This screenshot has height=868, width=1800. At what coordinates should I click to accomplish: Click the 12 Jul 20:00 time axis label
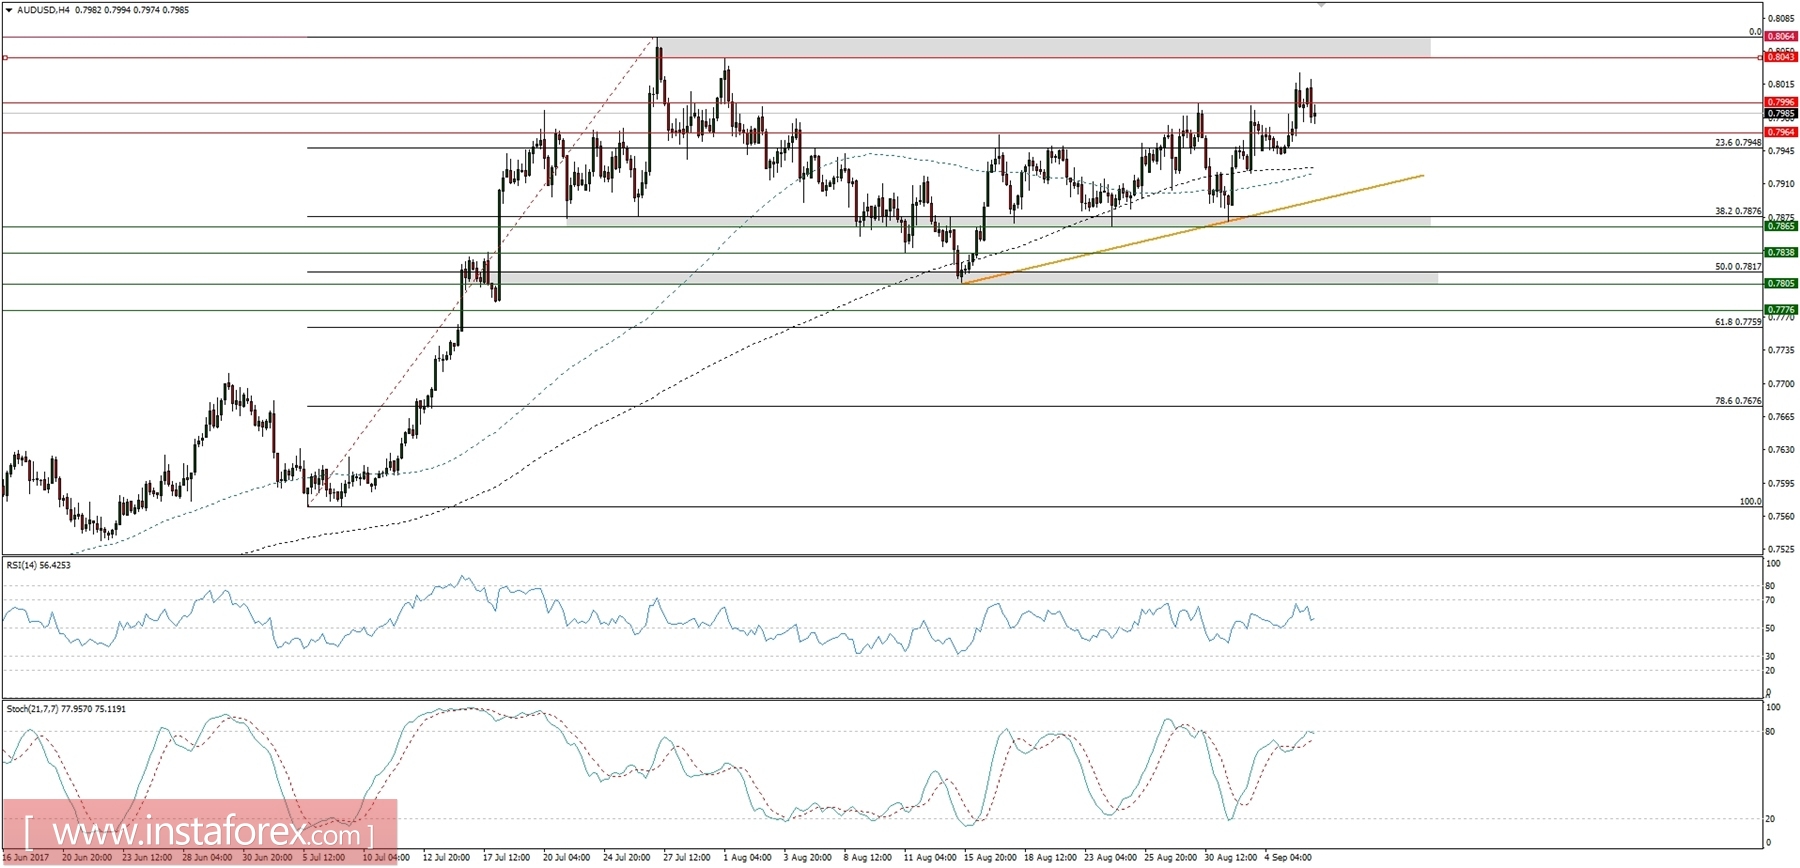[446, 857]
